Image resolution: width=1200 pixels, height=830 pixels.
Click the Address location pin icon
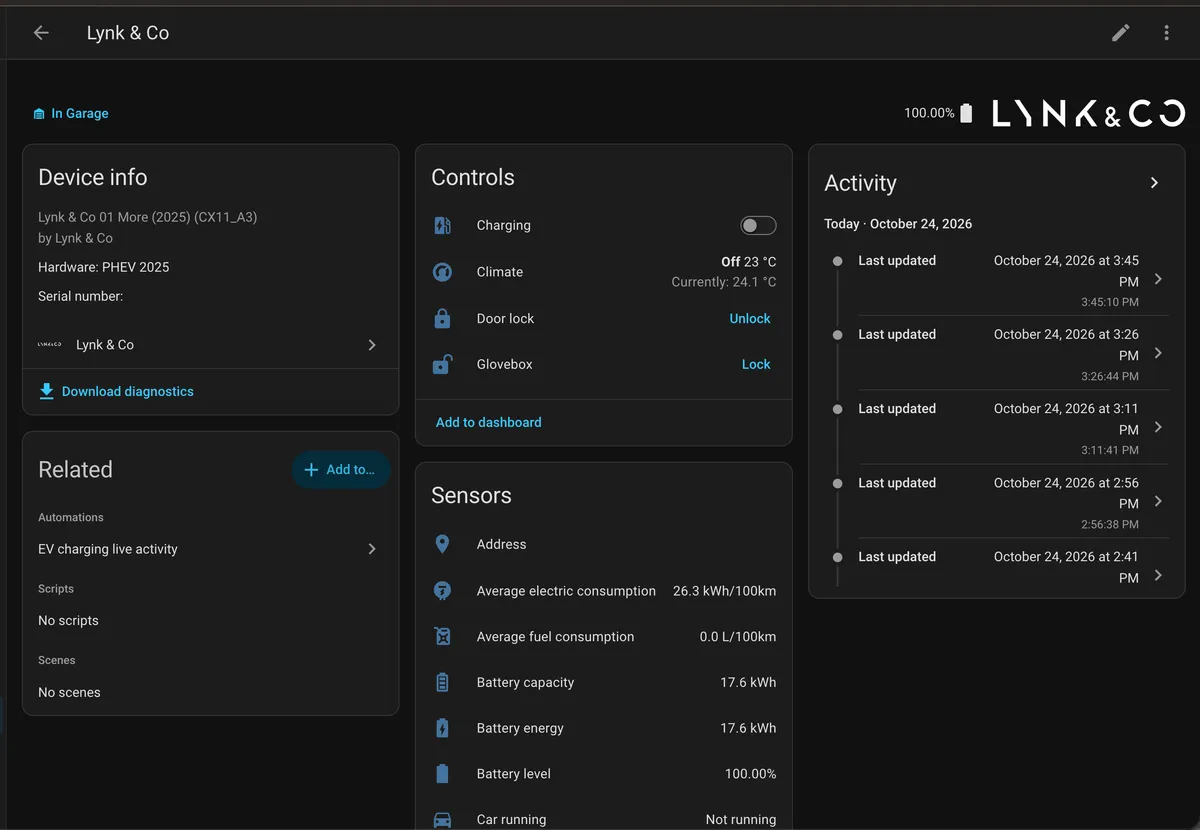pos(442,544)
